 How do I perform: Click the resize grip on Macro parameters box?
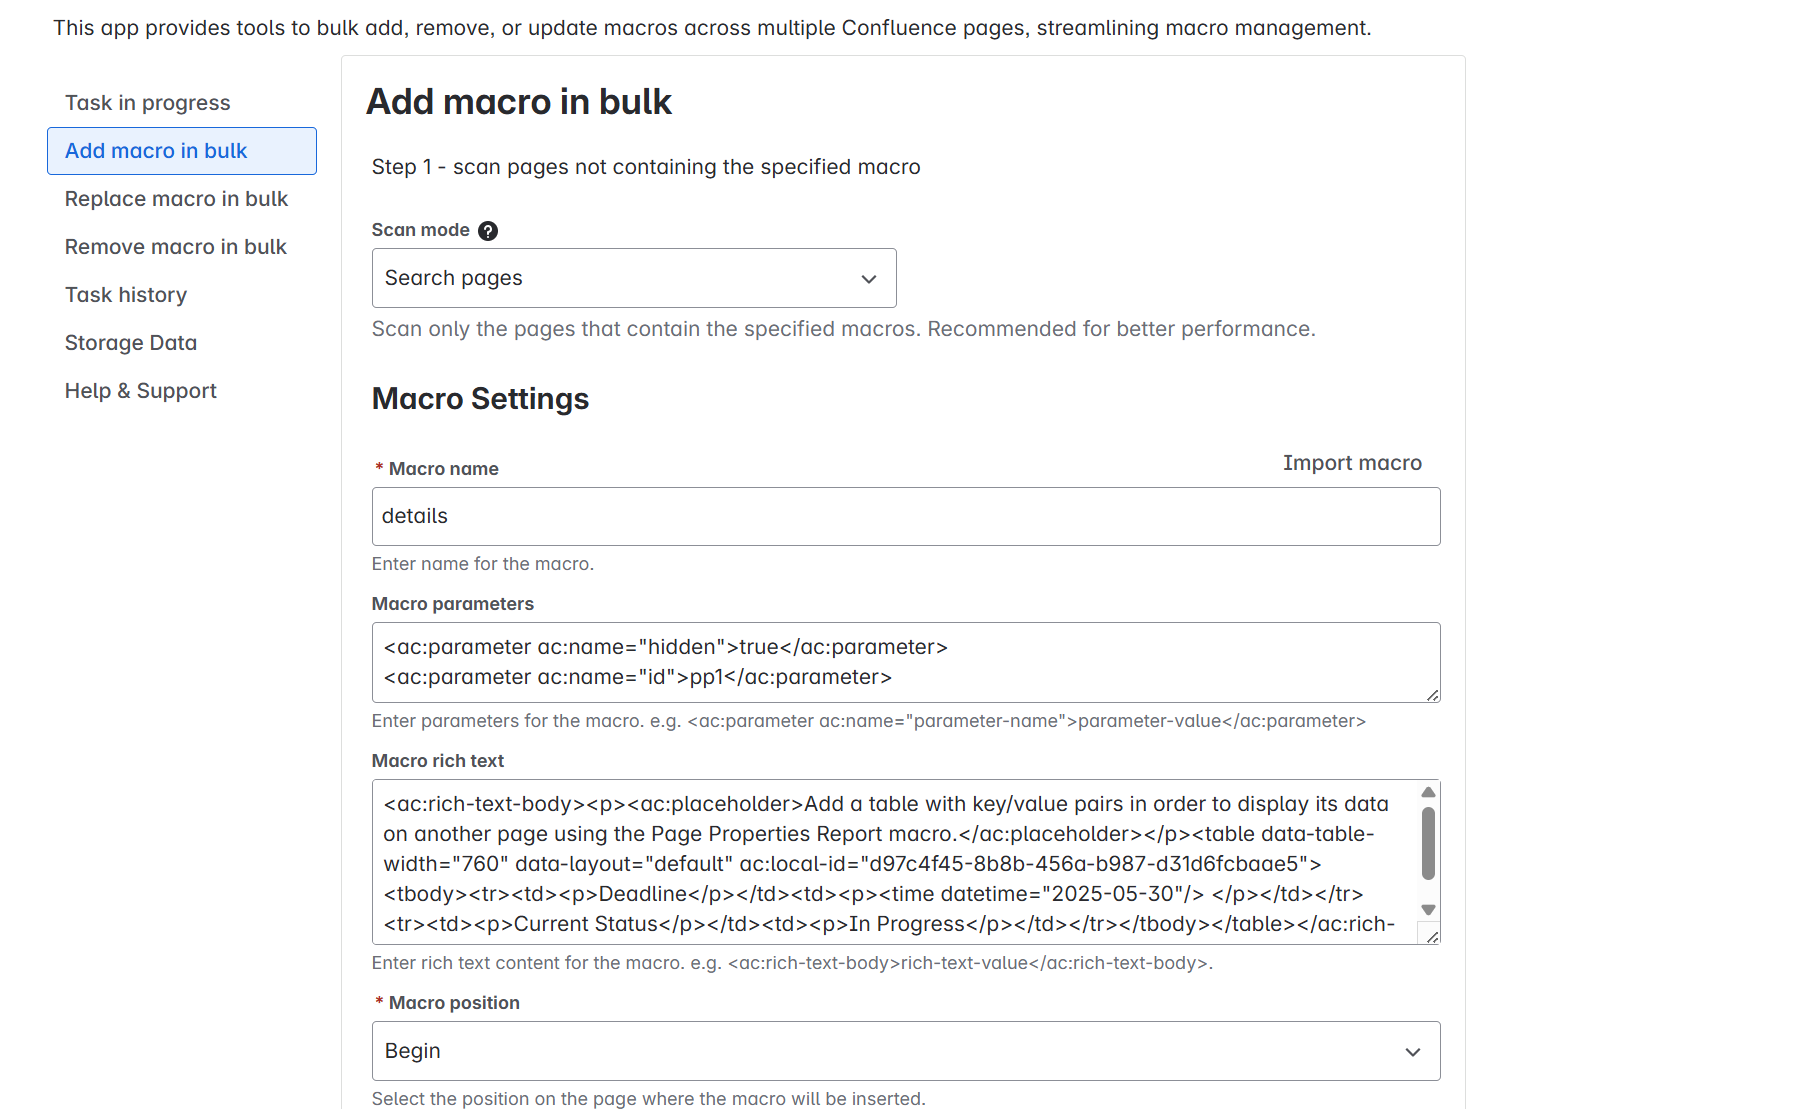coord(1433,696)
